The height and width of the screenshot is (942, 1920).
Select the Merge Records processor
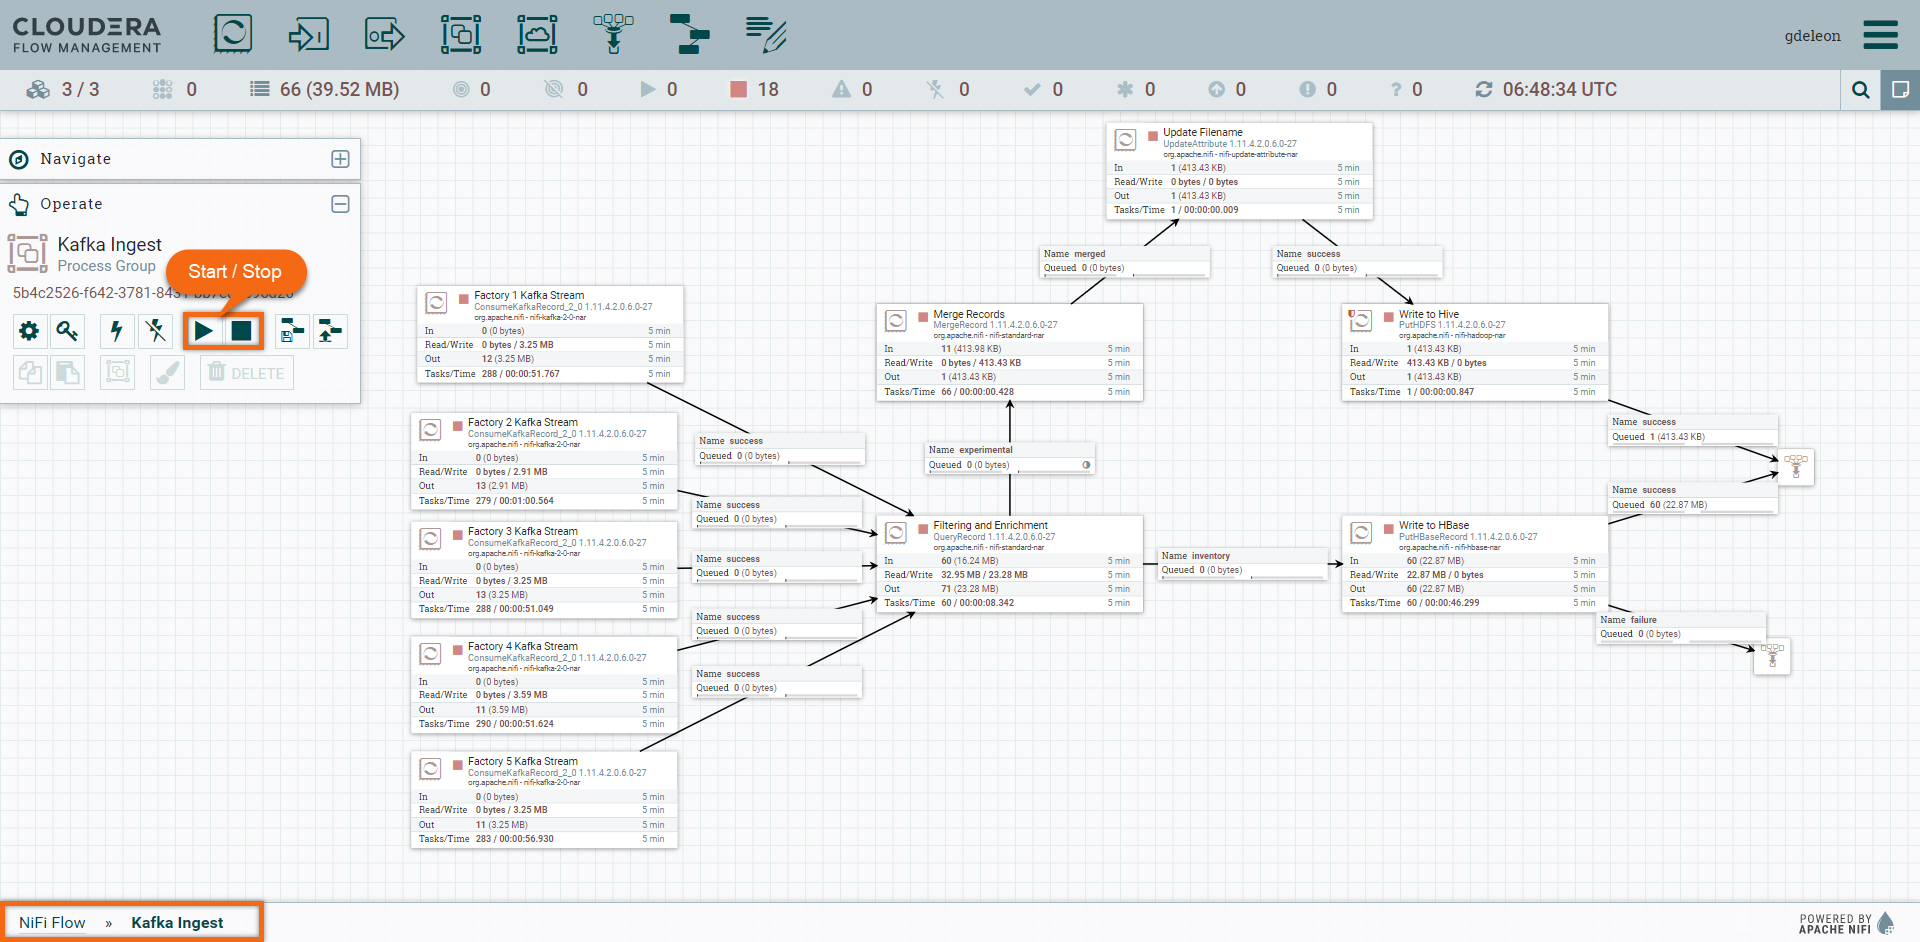[1010, 353]
